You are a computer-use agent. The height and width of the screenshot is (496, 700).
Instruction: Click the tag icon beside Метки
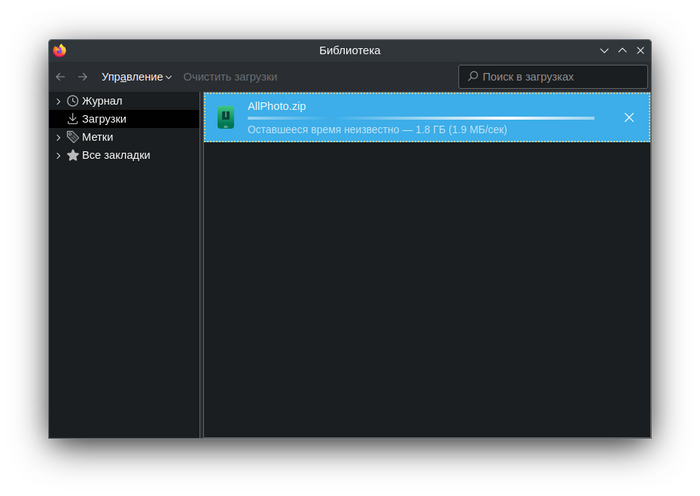click(x=73, y=137)
